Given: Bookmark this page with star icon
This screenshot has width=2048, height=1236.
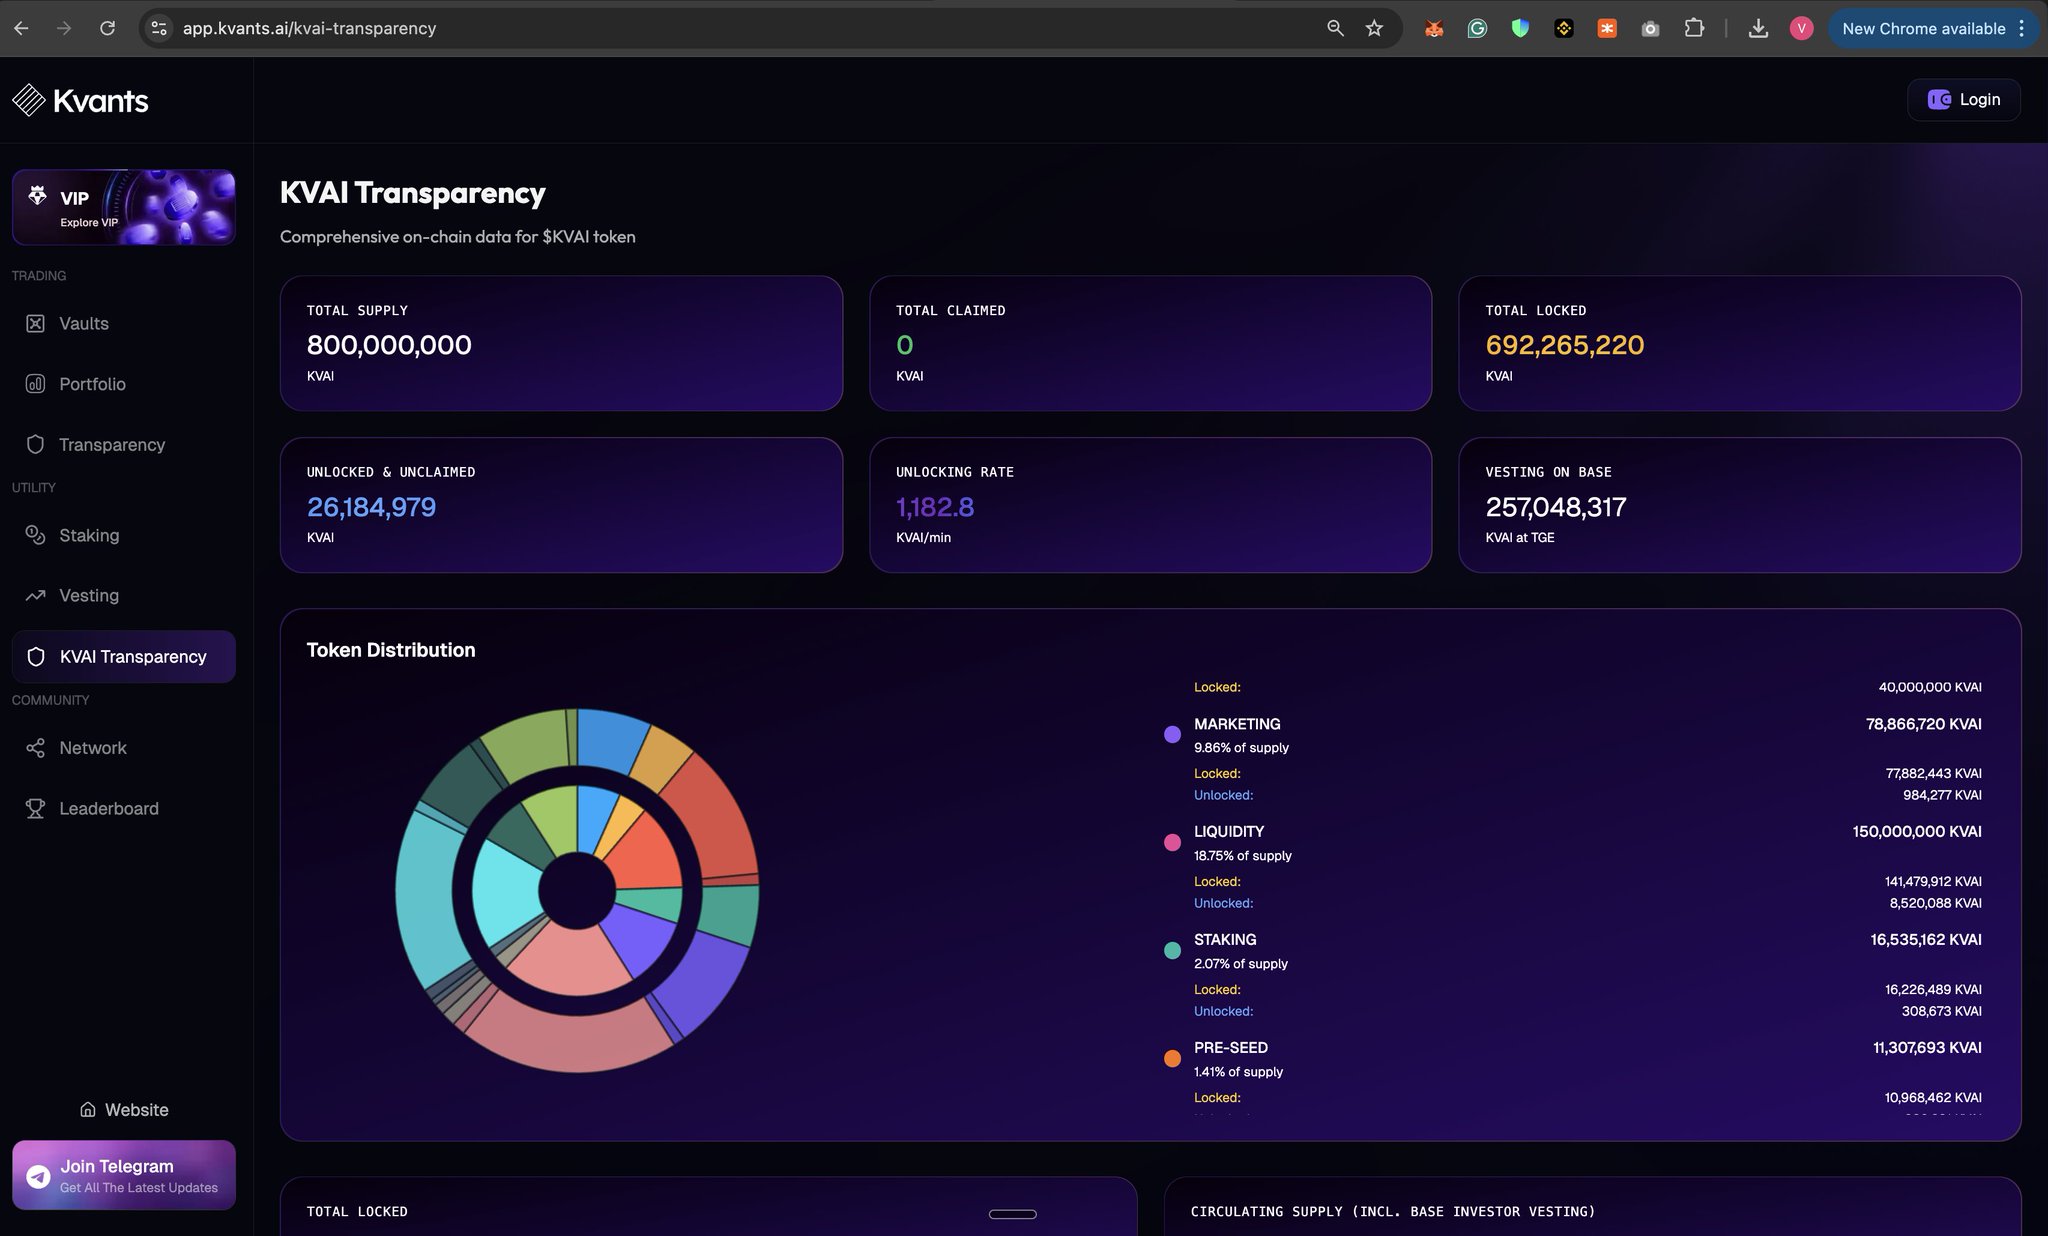Looking at the screenshot, I should click(x=1374, y=28).
